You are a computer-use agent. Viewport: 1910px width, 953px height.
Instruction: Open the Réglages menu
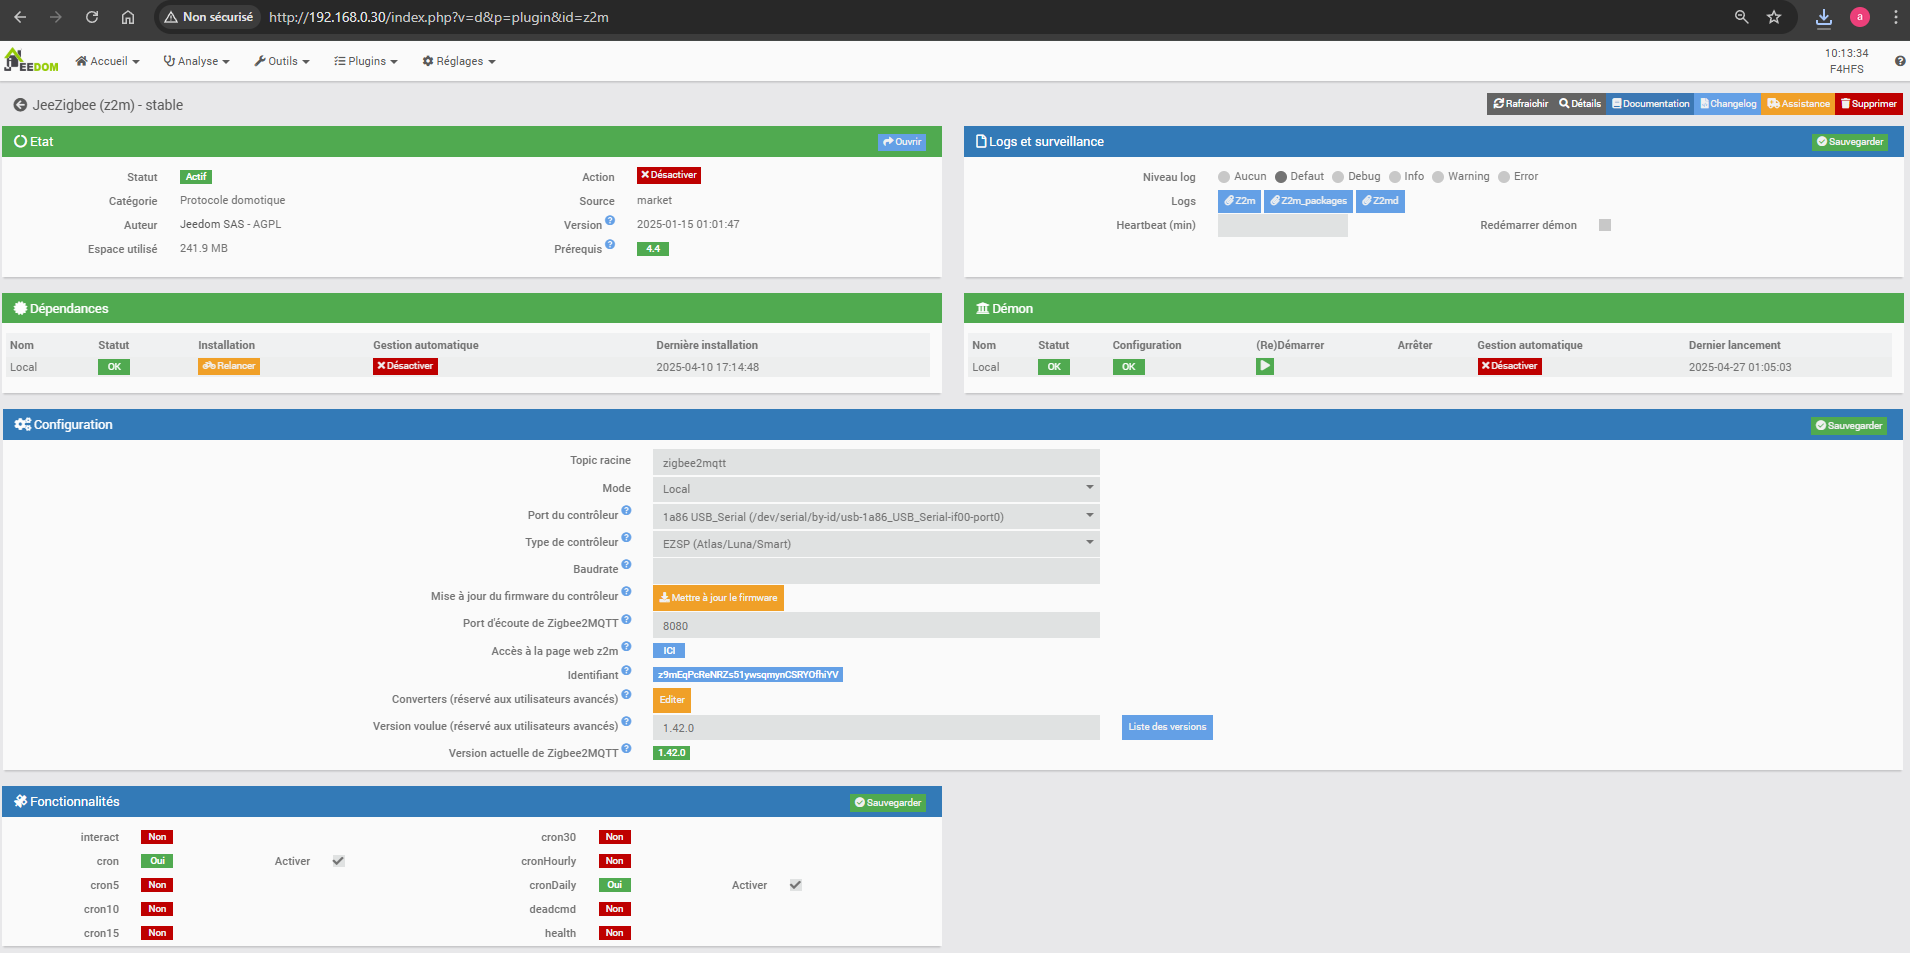(459, 61)
